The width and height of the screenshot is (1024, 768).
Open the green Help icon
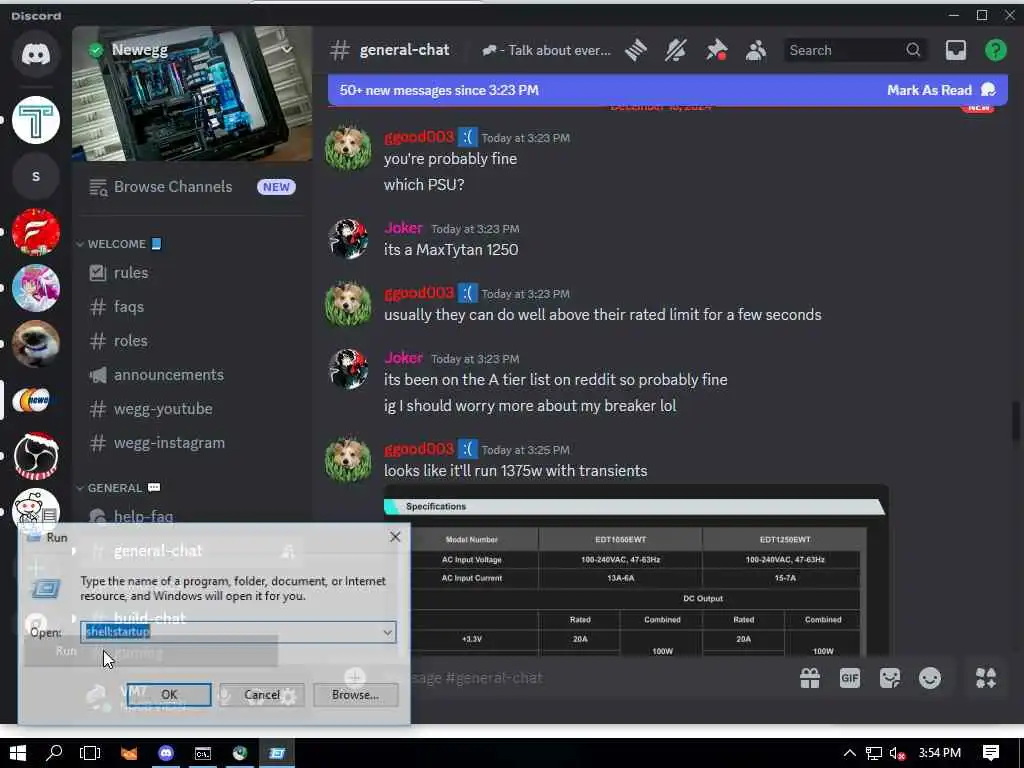(x=995, y=50)
